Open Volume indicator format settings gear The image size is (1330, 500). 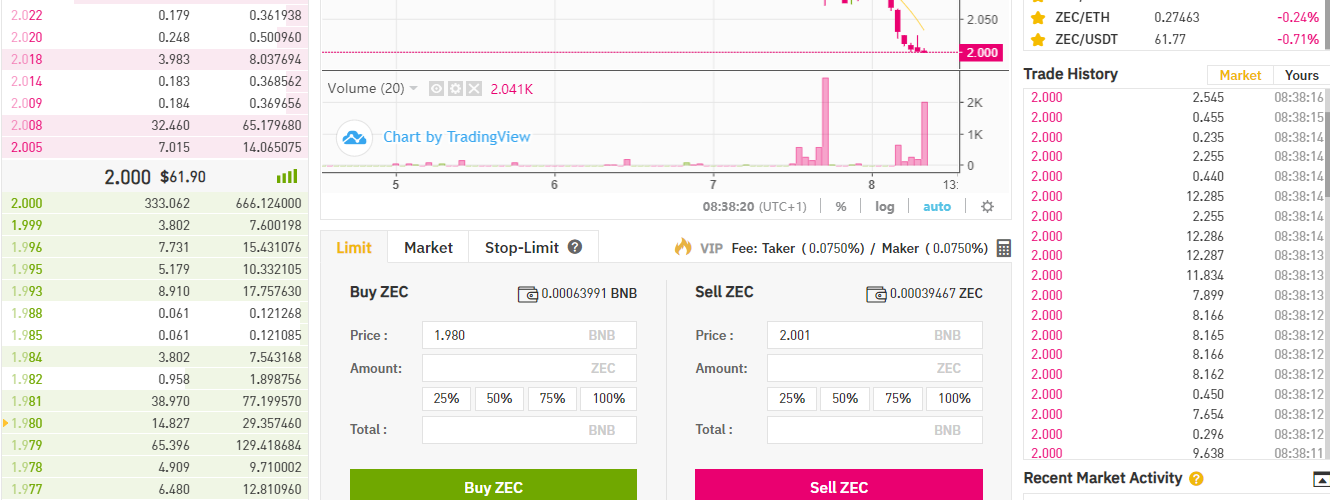pos(455,89)
